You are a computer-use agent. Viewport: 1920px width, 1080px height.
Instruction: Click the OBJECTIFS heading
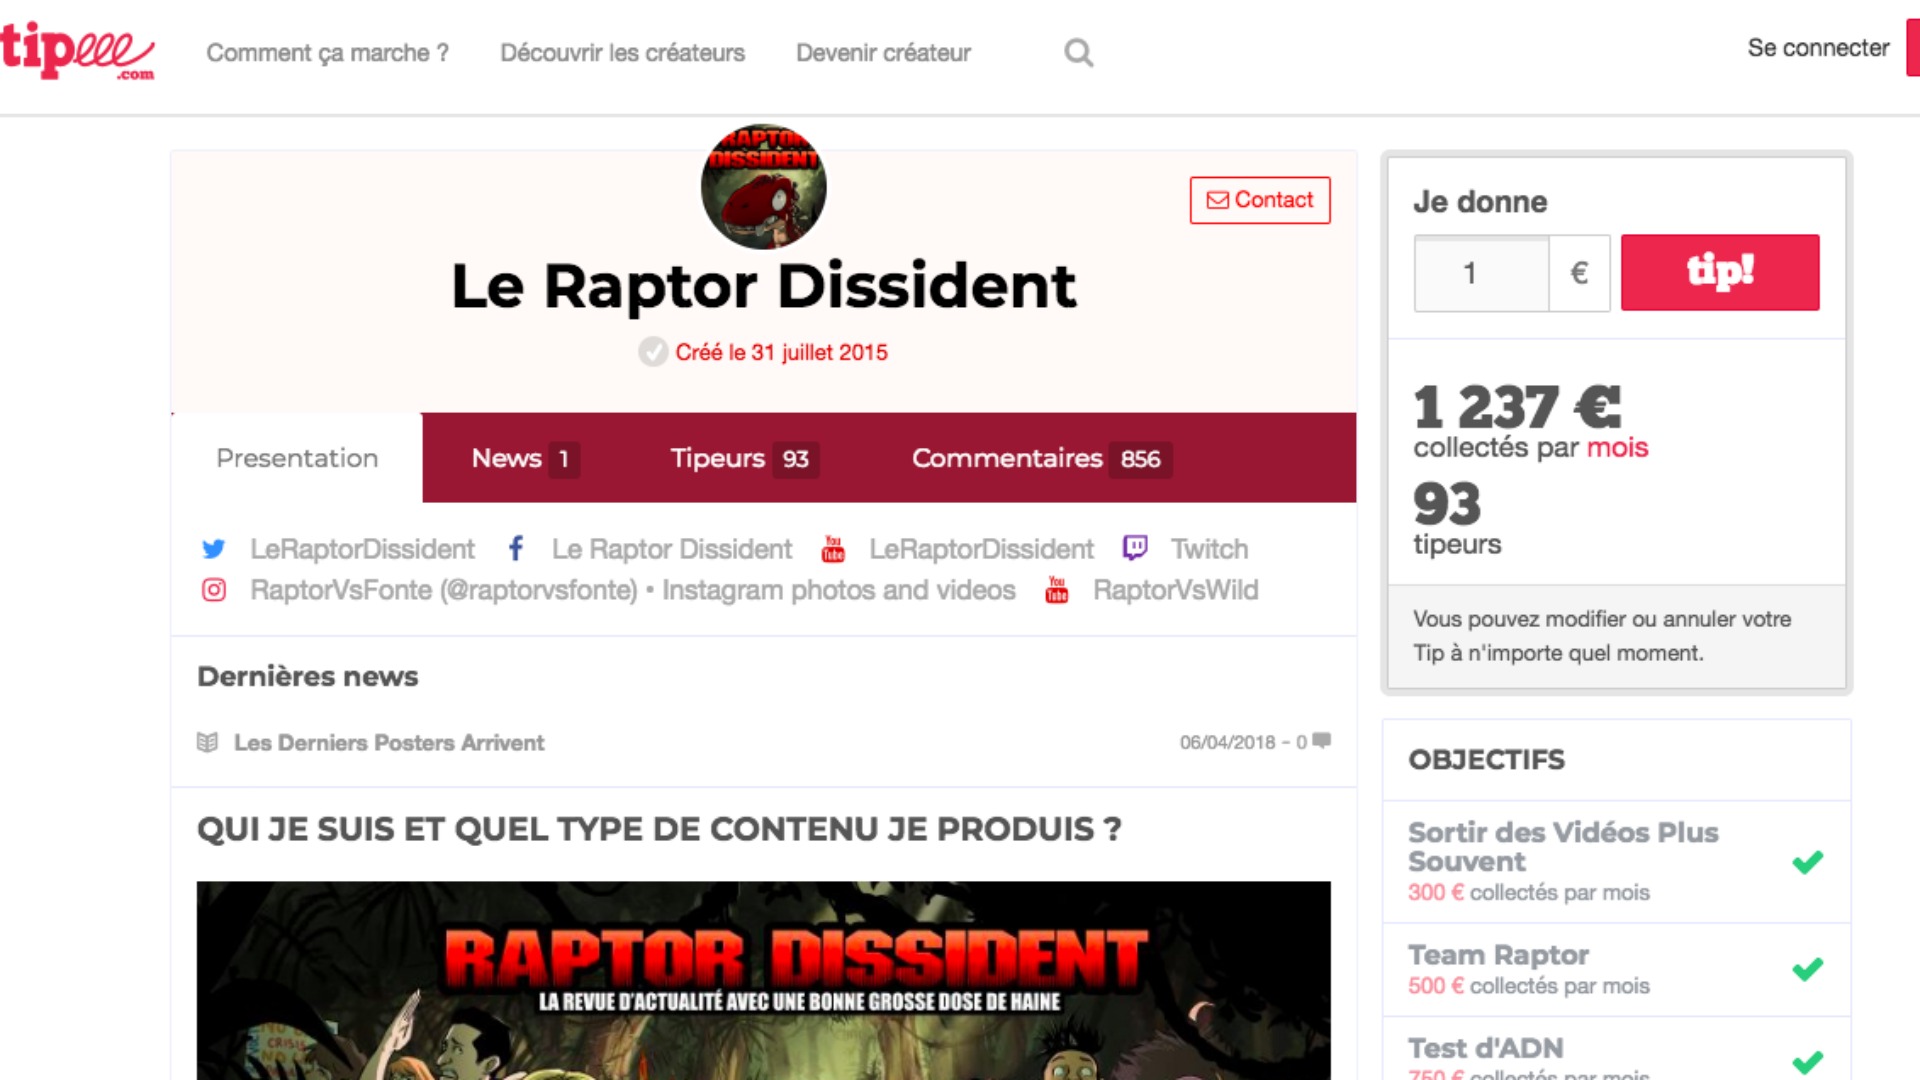click(x=1486, y=760)
